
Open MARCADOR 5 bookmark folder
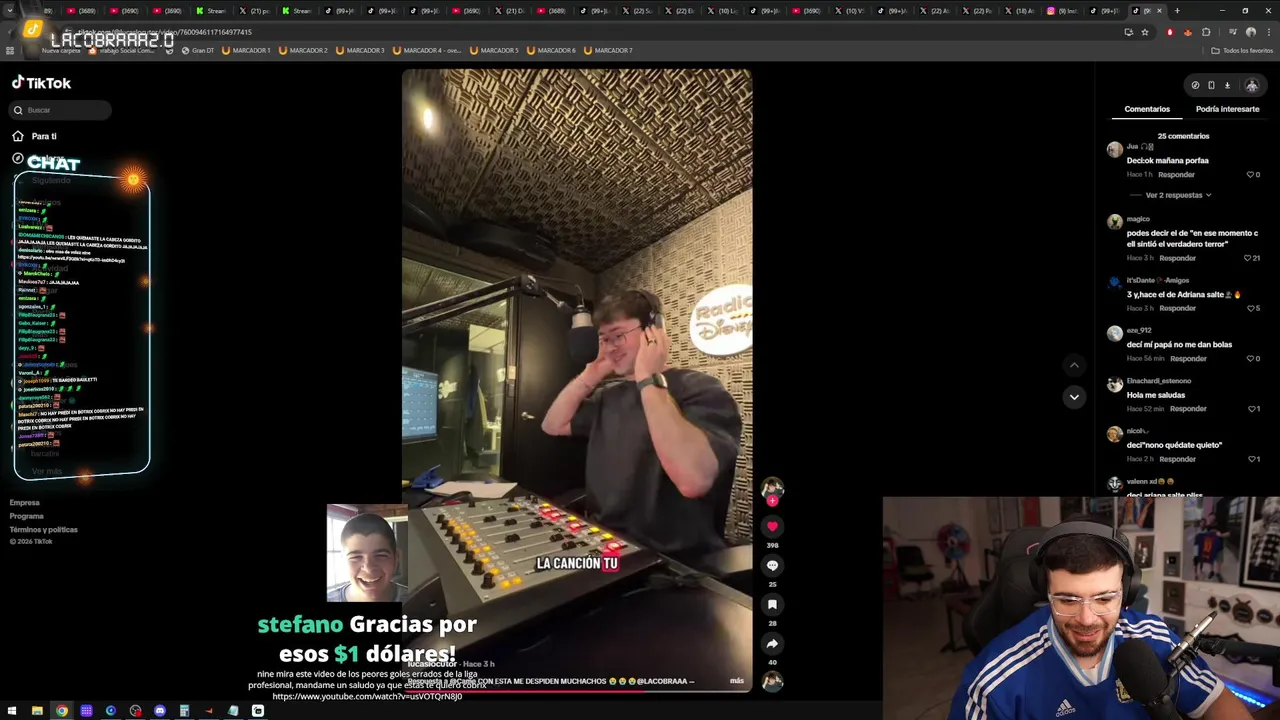point(494,50)
